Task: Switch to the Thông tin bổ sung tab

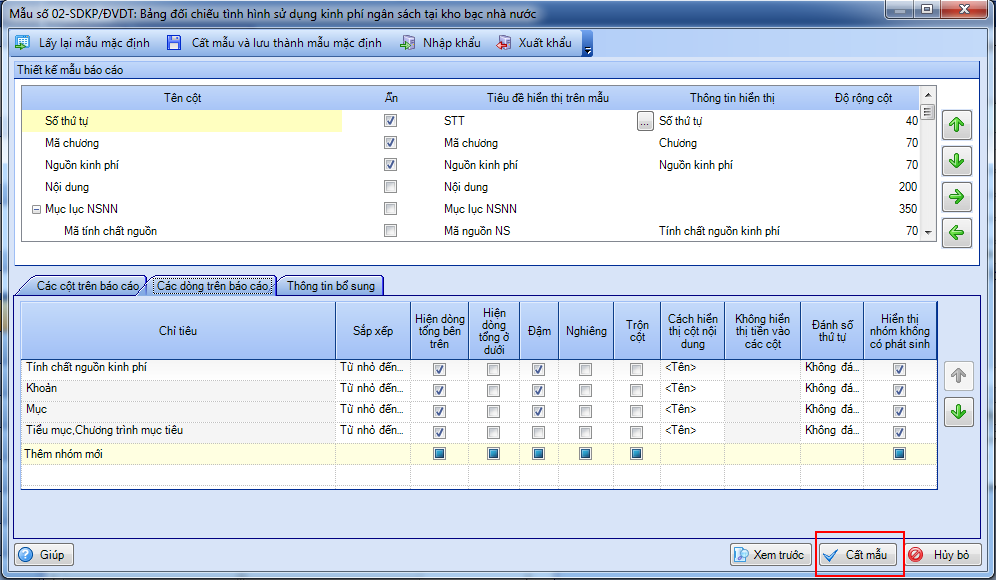Action: point(331,286)
